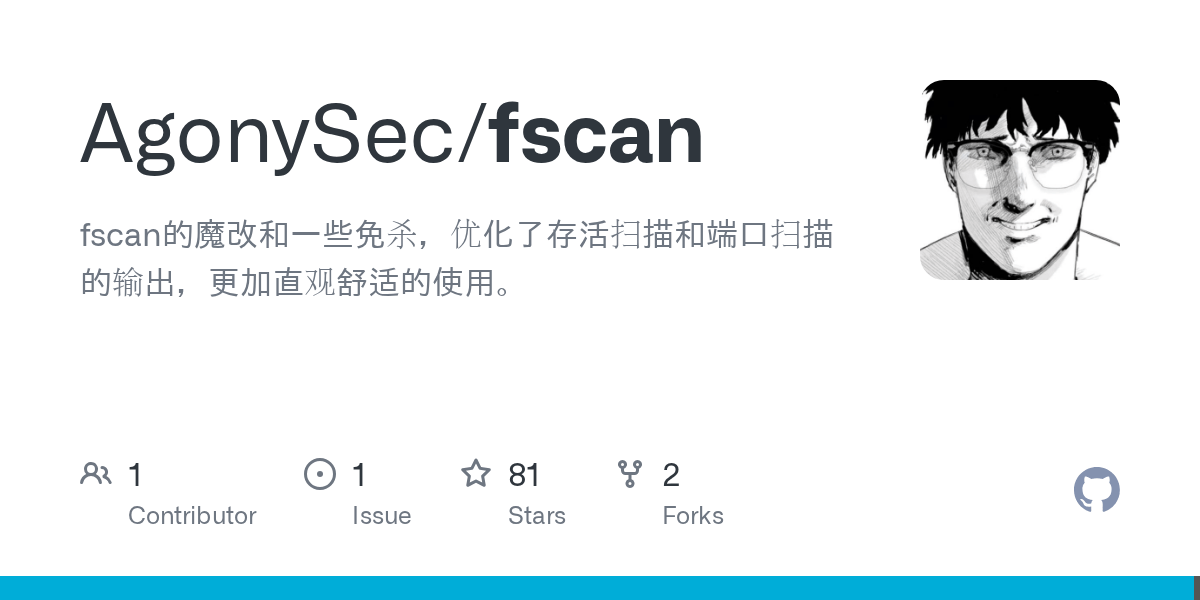Click the Forks label
This screenshot has width=1200, height=600.
(x=693, y=516)
